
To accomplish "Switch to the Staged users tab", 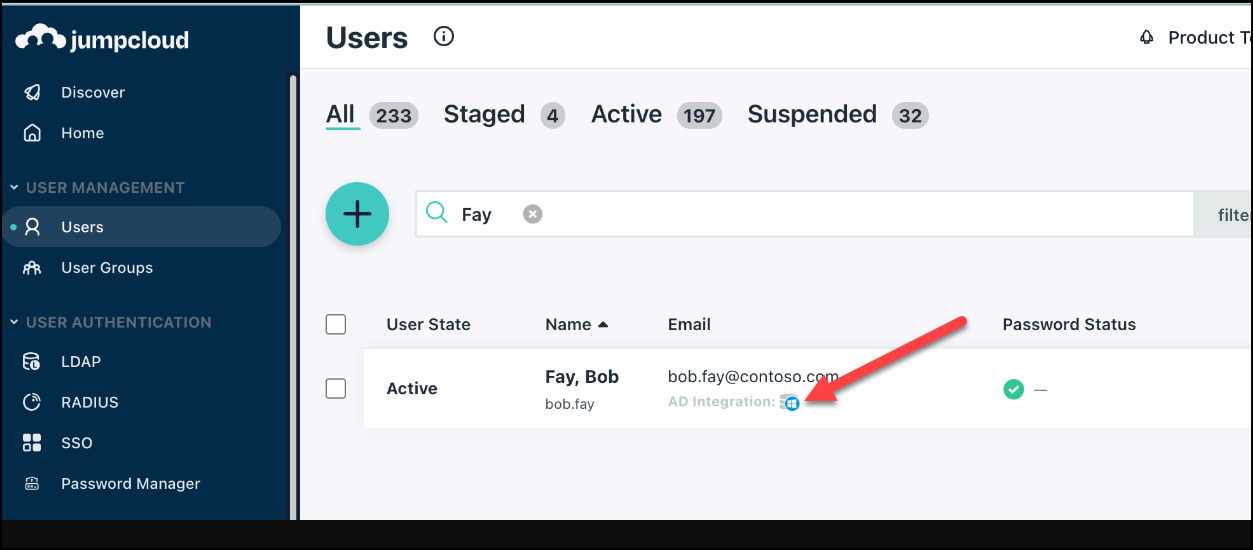I will (x=484, y=115).
